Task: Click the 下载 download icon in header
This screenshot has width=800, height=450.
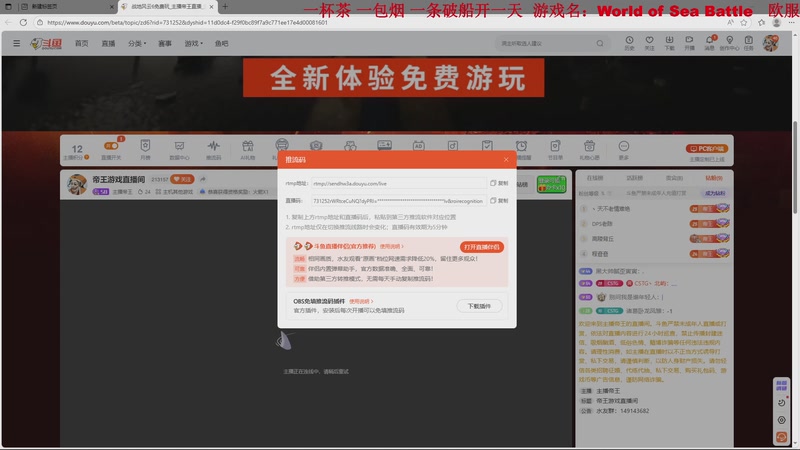Action: [669, 43]
